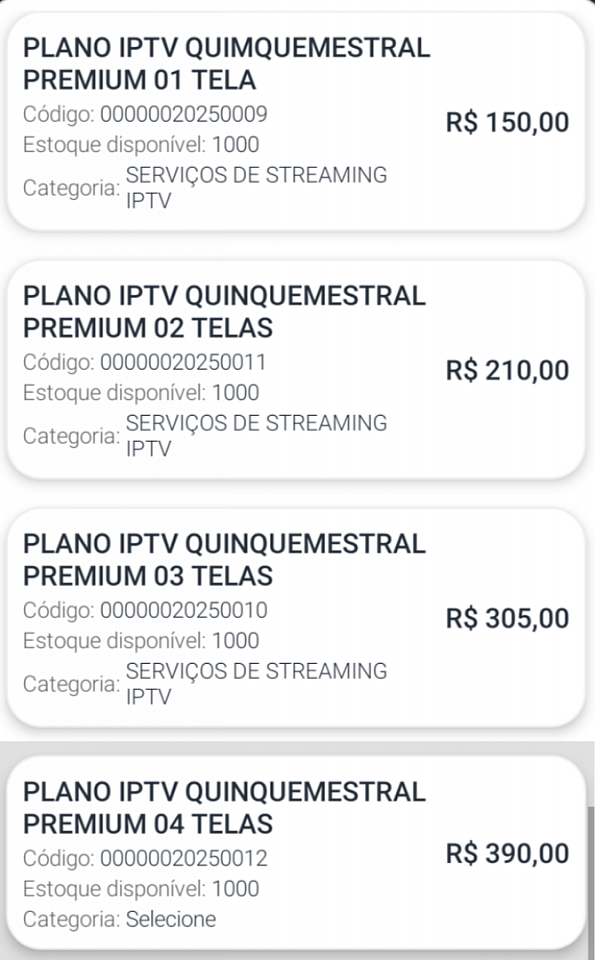
Task: Click the category value of the 01 Tela plan
Action: 256,187
